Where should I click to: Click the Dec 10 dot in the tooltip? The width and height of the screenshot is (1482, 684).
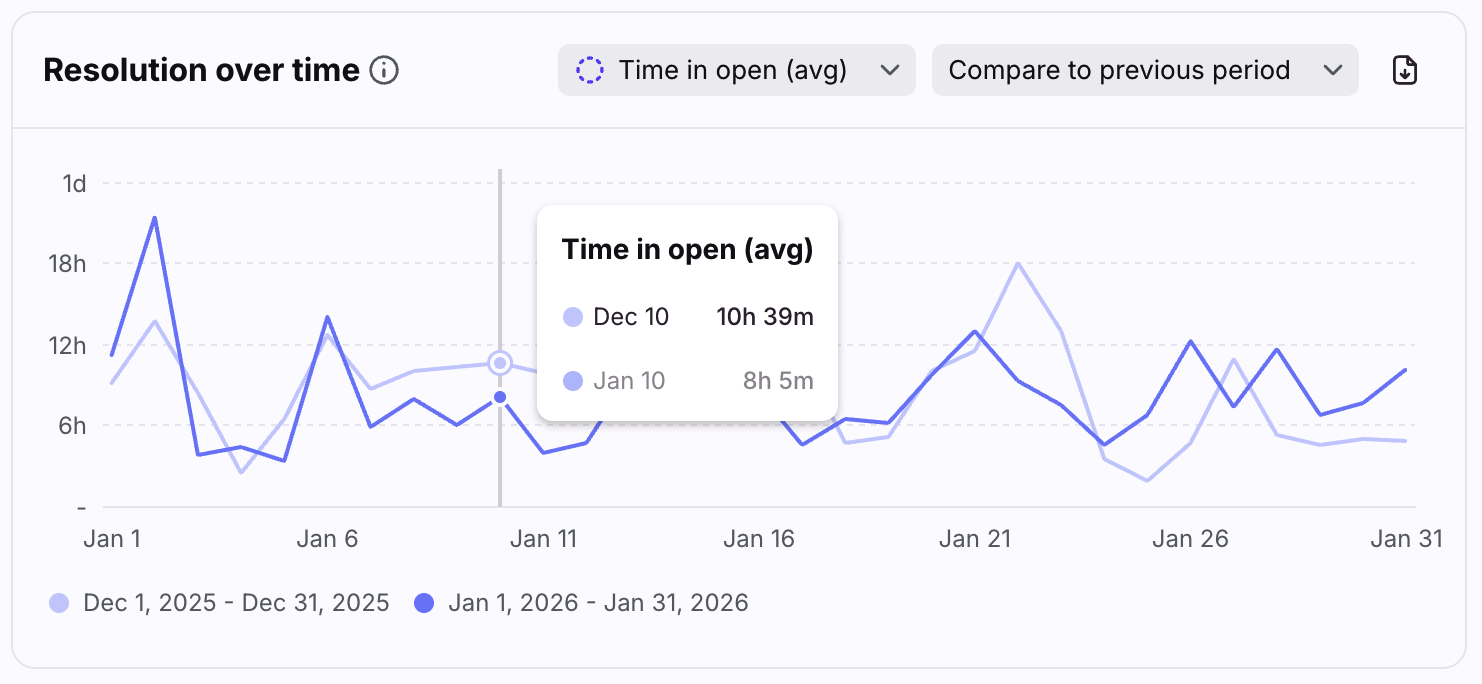point(573,318)
